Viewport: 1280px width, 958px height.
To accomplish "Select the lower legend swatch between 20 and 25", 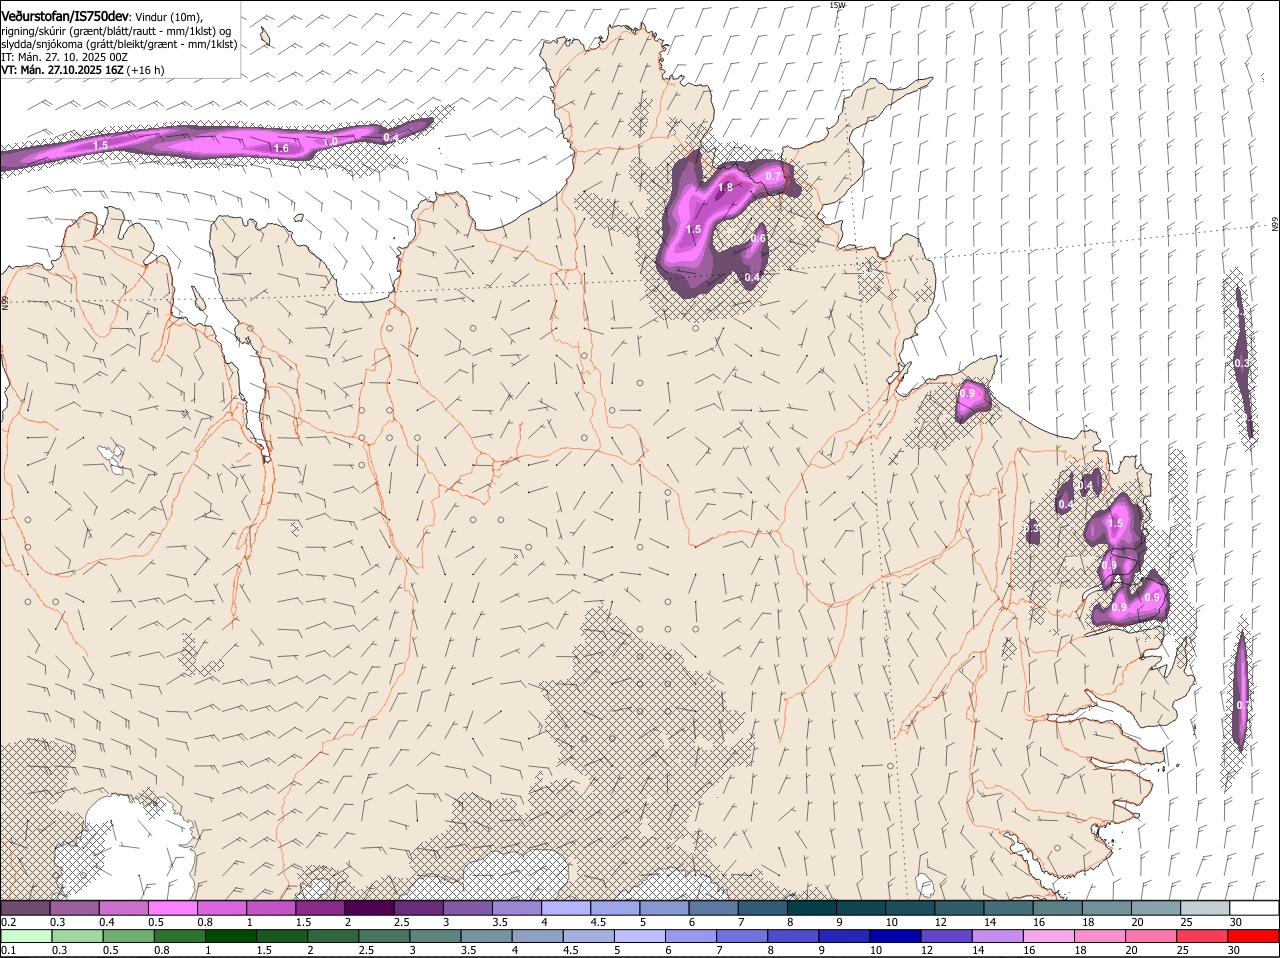I will (1153, 936).
